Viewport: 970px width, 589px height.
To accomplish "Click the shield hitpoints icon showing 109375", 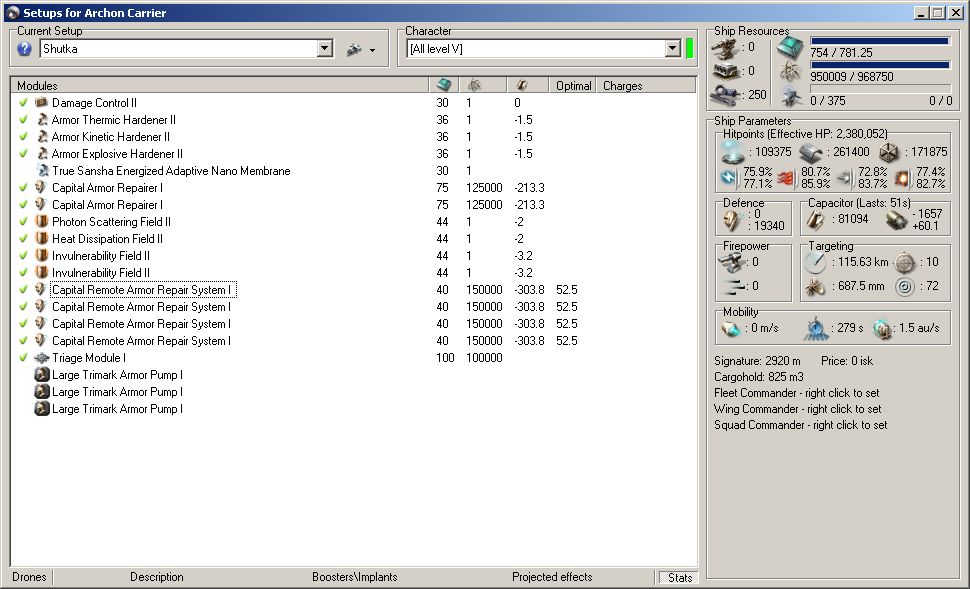I will tap(732, 152).
